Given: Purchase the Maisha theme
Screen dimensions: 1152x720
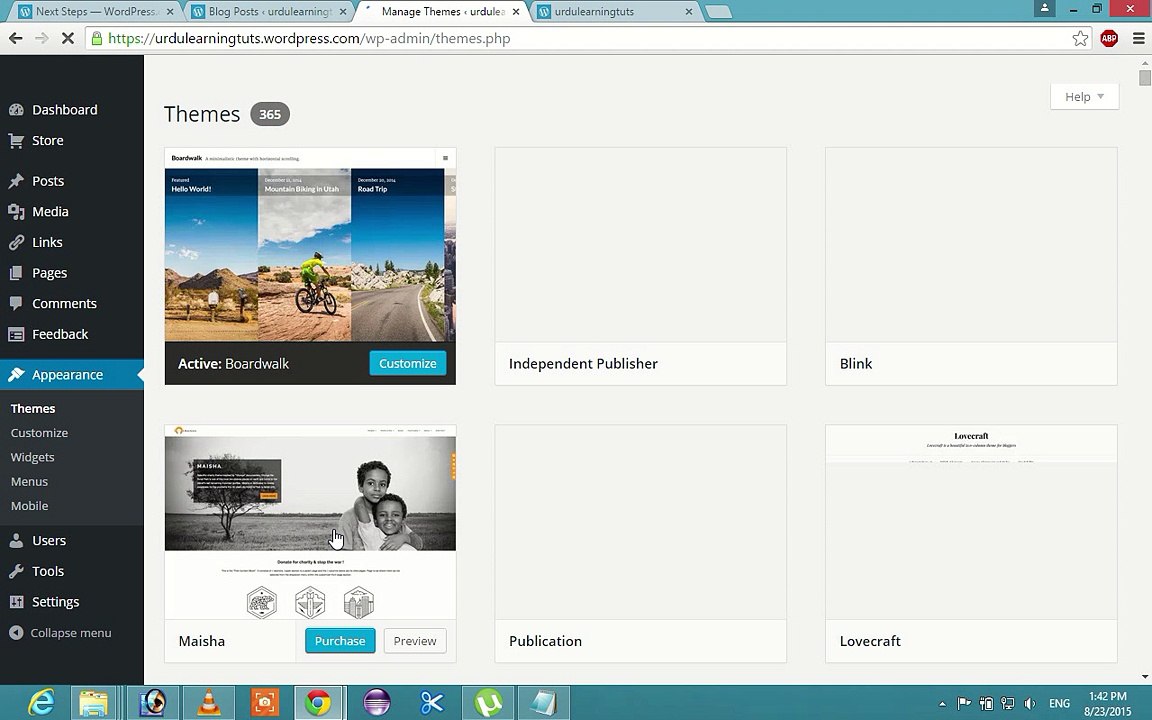Looking at the screenshot, I should pyautogui.click(x=340, y=641).
